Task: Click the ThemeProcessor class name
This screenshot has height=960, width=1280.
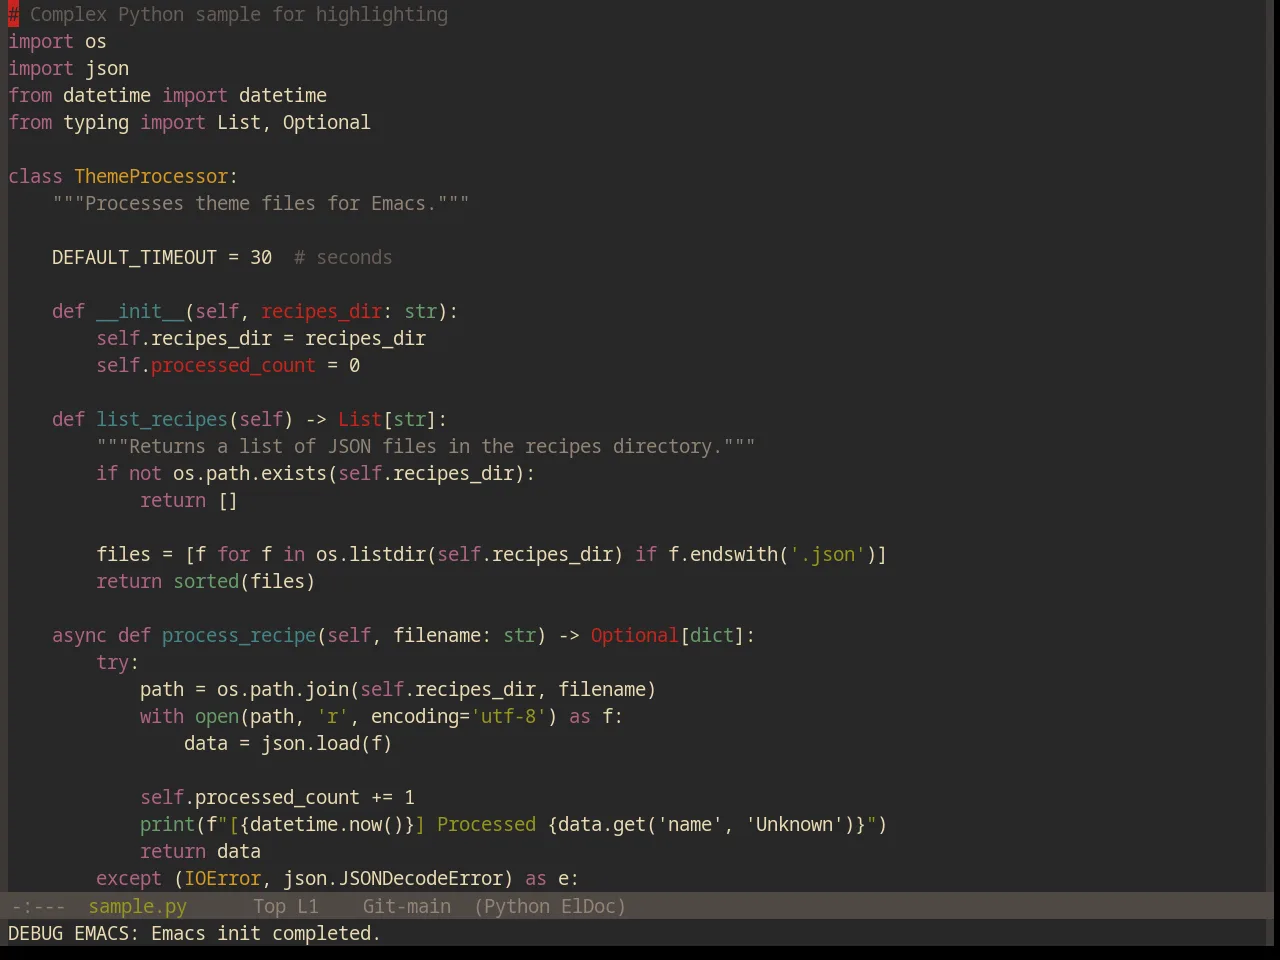Action: click(151, 177)
